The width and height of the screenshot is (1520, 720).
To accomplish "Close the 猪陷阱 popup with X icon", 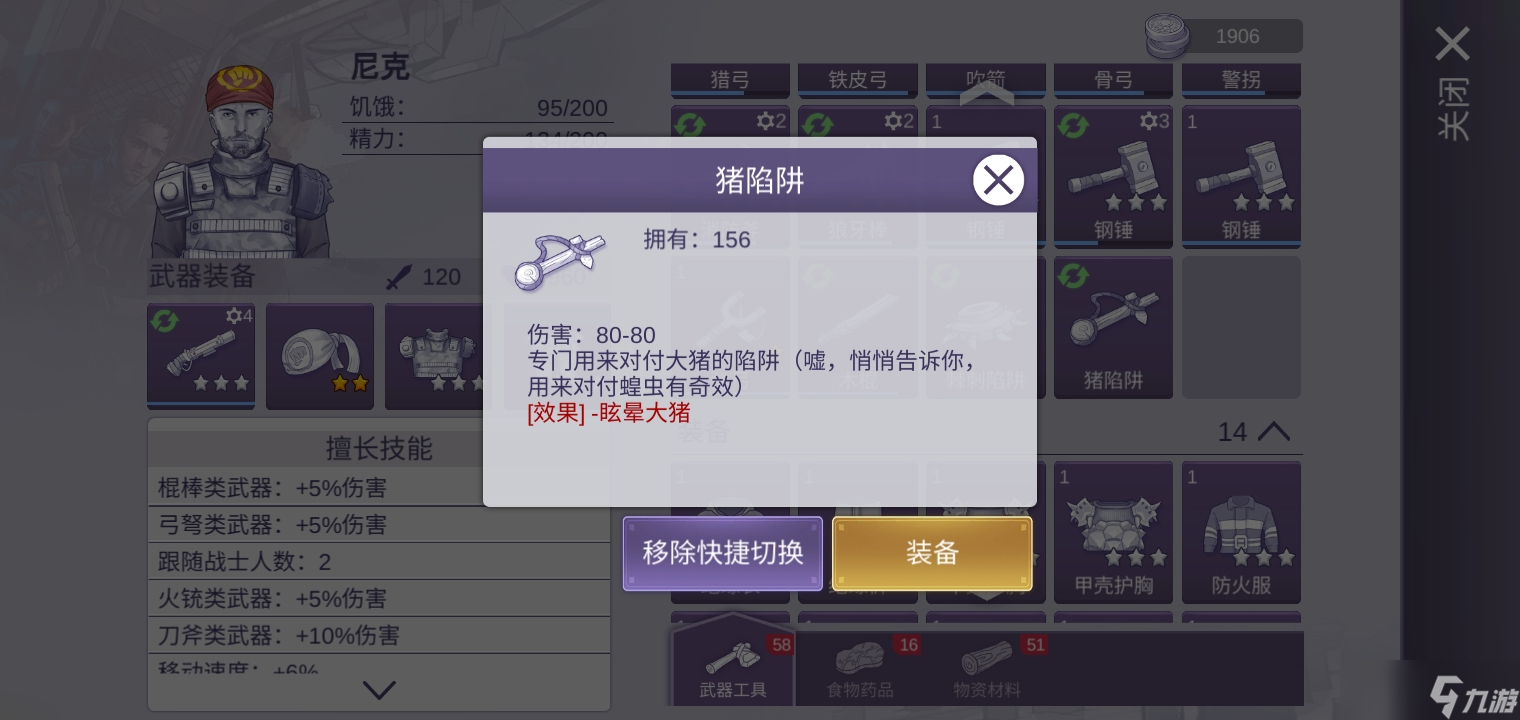I will [x=998, y=180].
